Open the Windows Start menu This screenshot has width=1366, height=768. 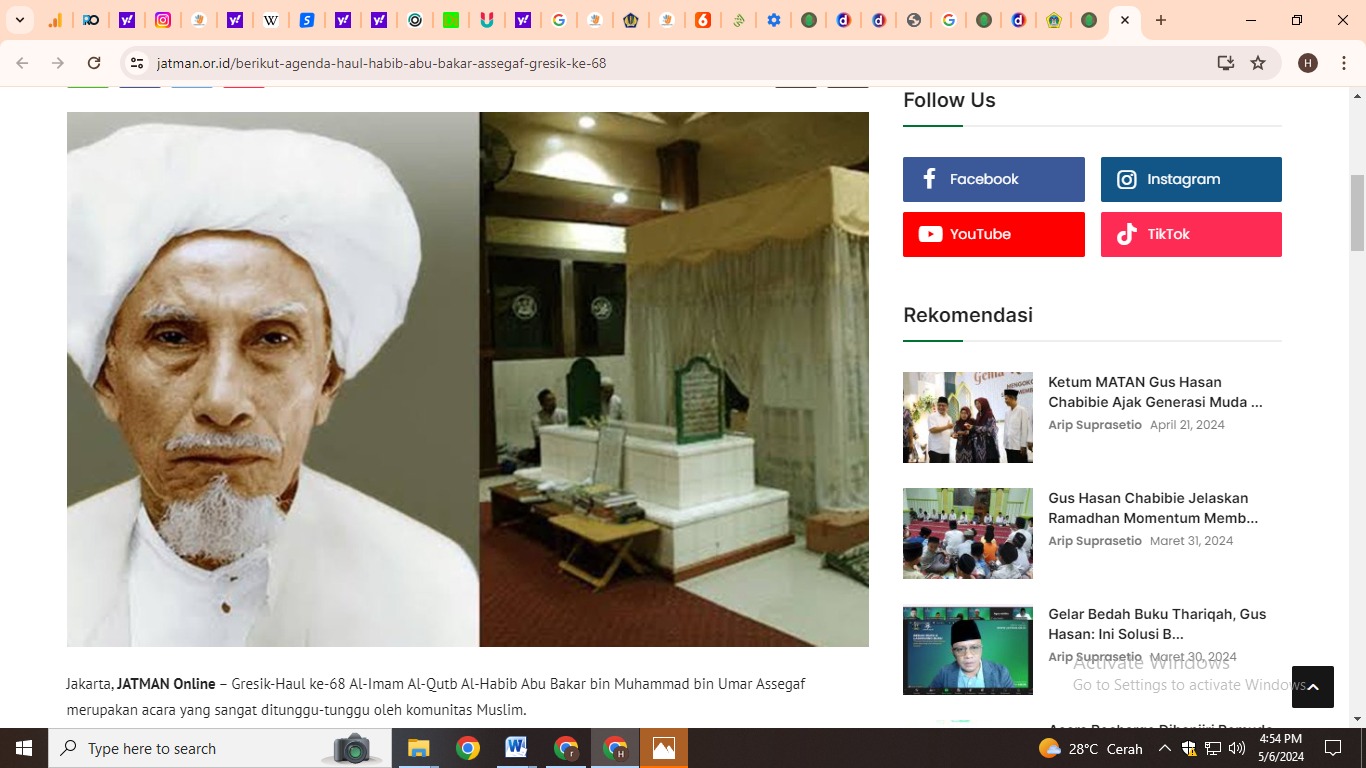pos(24,748)
